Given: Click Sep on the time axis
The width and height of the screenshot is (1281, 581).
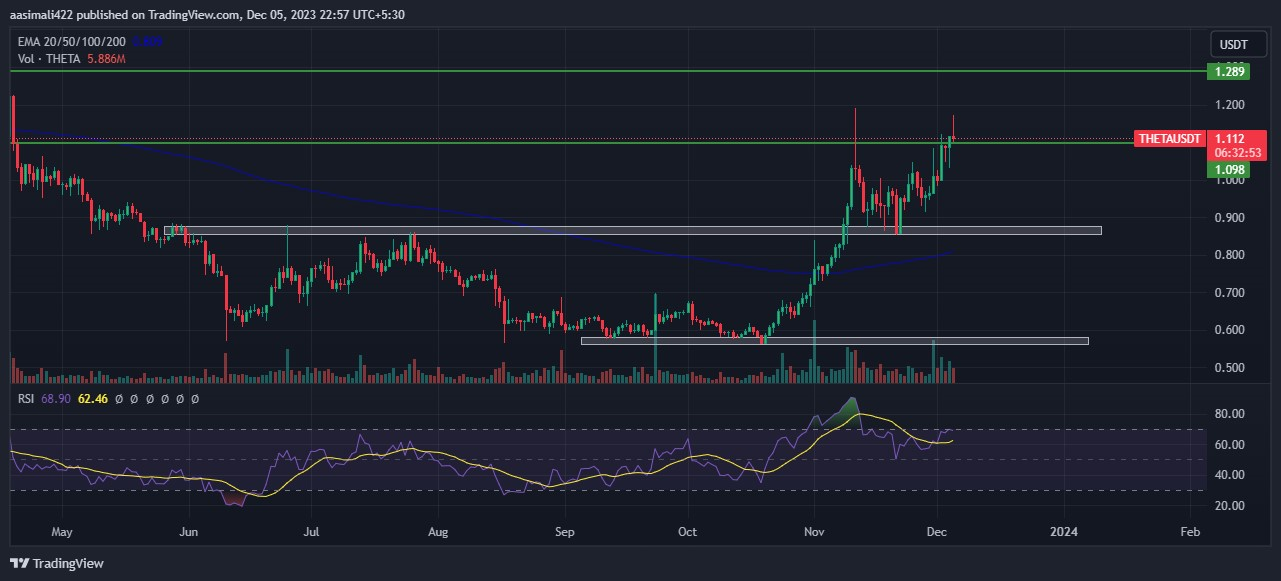Looking at the screenshot, I should pyautogui.click(x=565, y=532).
